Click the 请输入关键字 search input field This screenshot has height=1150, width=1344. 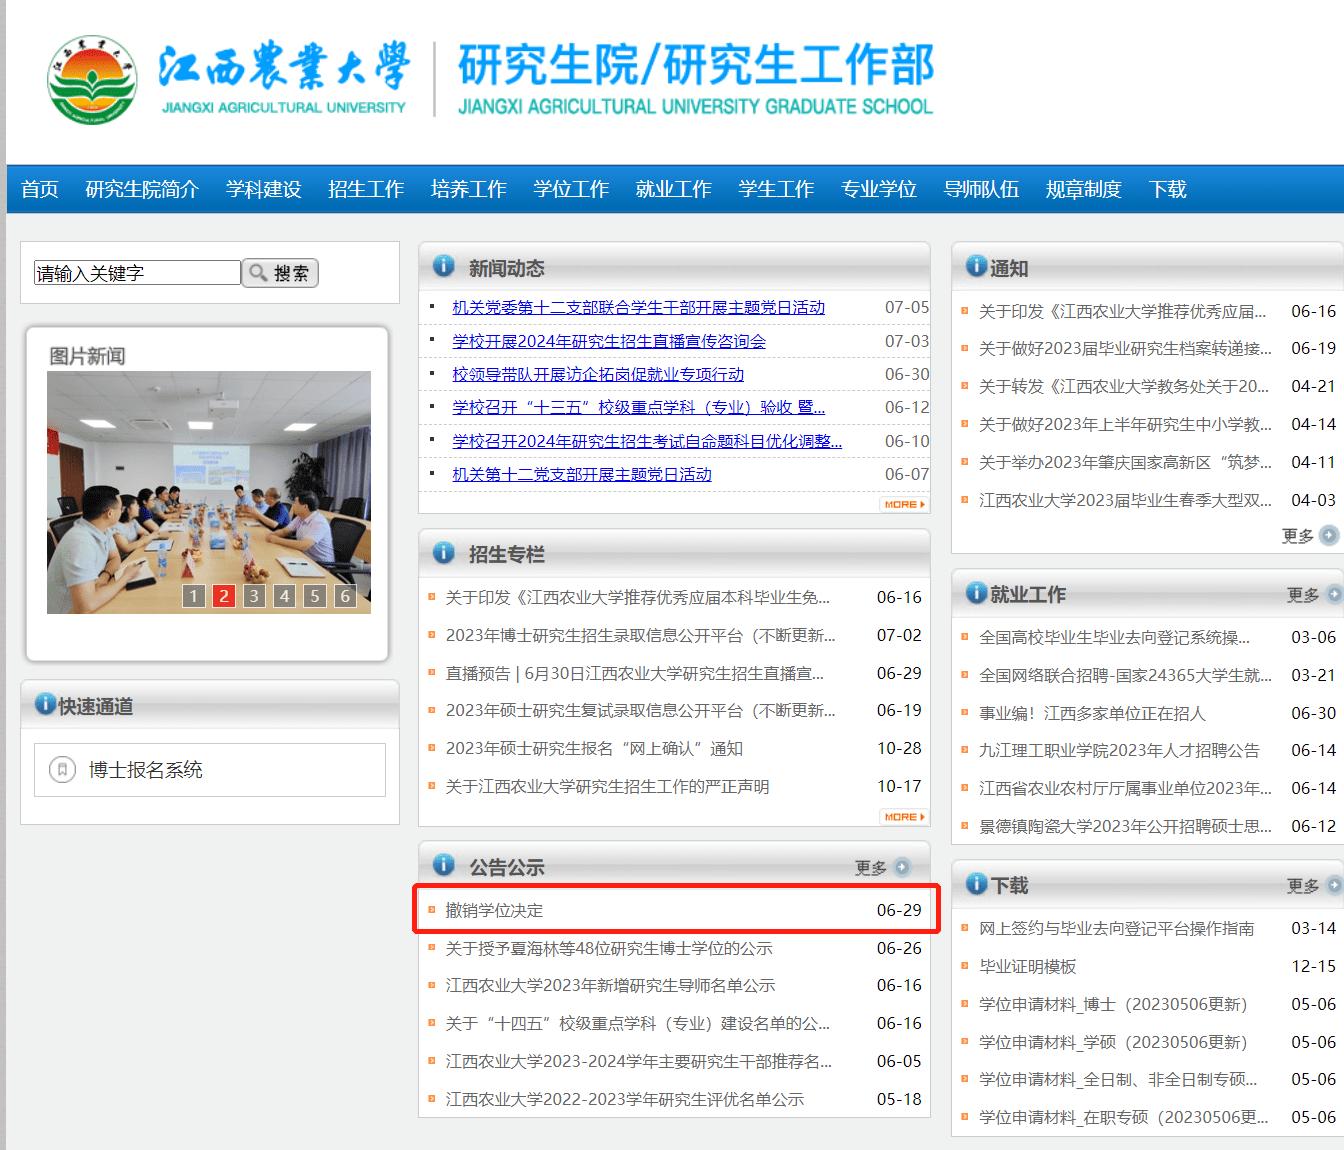tap(135, 272)
